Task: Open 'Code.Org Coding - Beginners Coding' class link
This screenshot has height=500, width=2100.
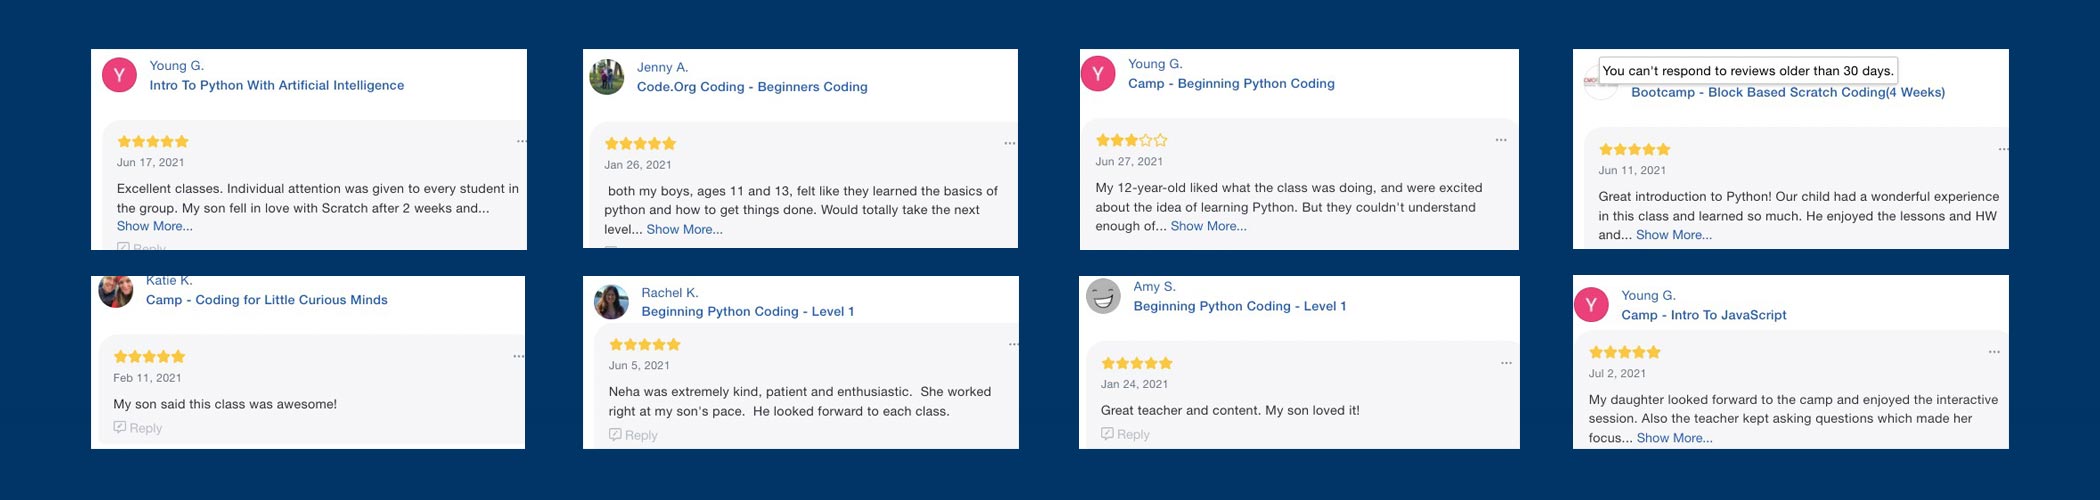Action: pos(752,87)
